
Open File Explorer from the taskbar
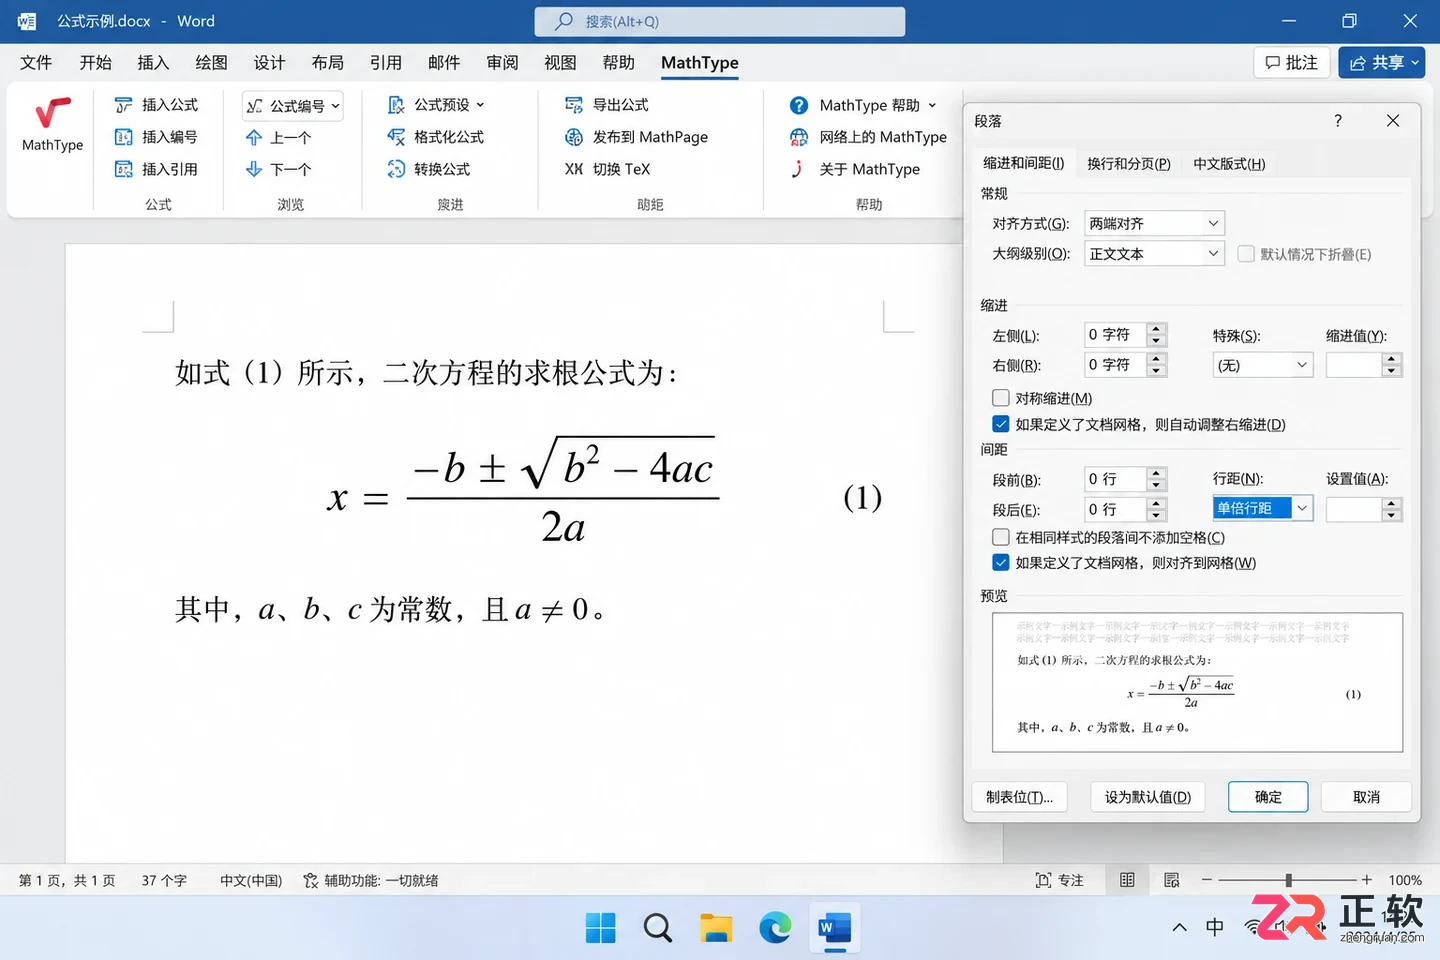coord(716,928)
